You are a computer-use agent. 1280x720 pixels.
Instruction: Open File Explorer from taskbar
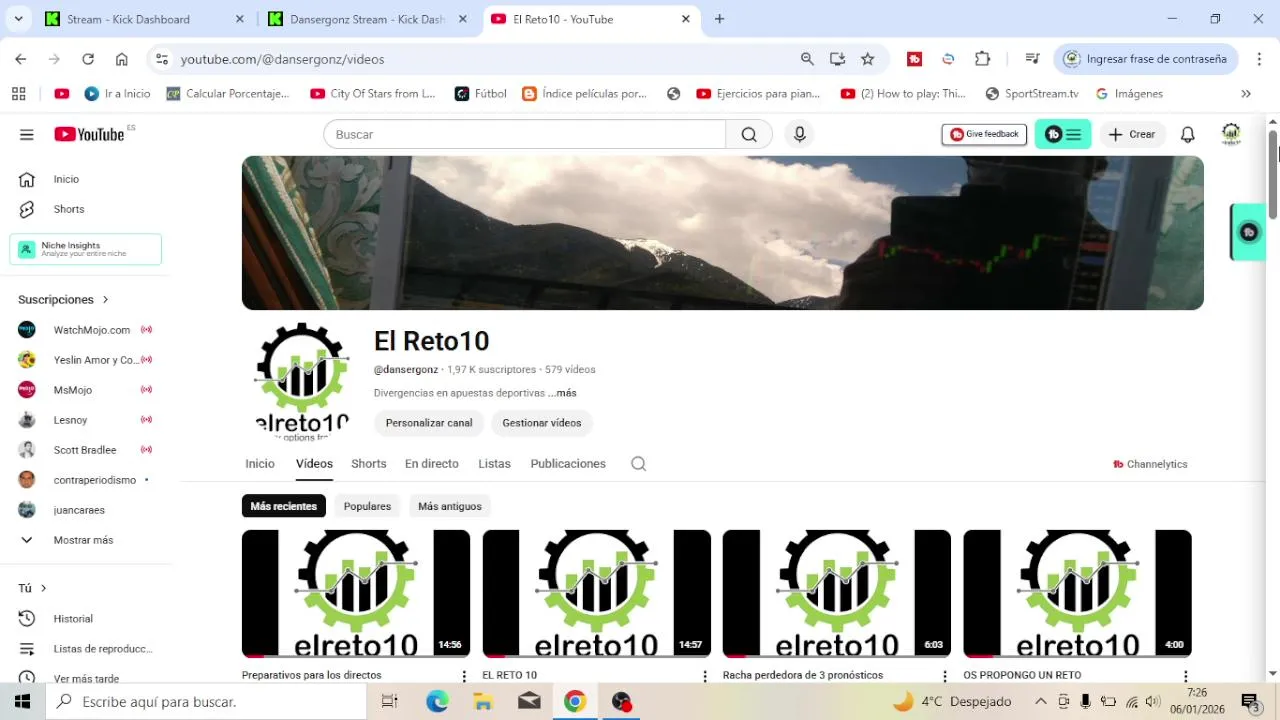(x=483, y=702)
